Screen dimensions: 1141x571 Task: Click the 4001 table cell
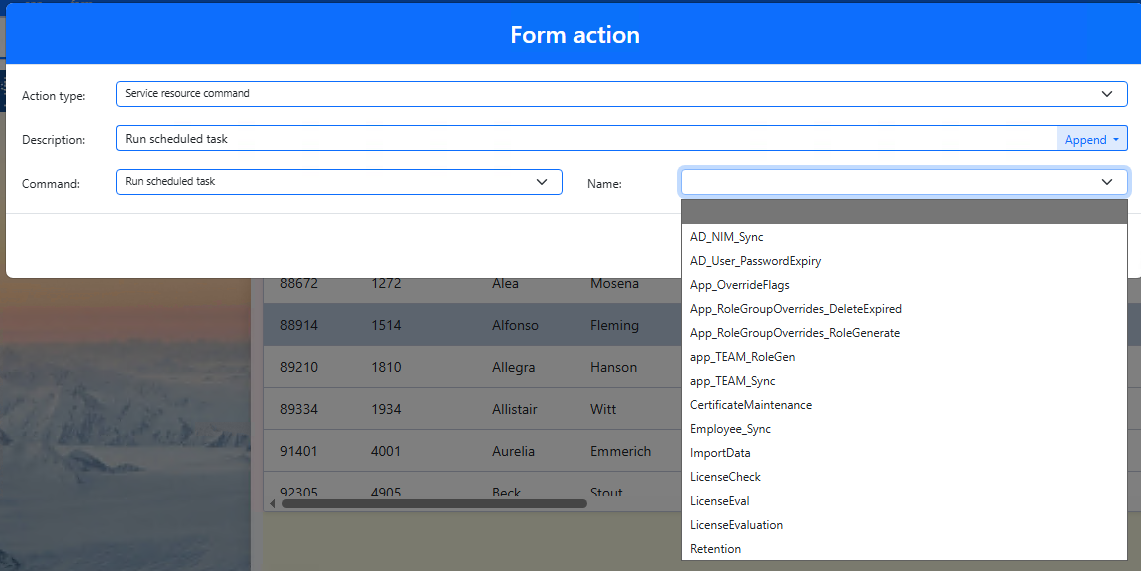(386, 451)
